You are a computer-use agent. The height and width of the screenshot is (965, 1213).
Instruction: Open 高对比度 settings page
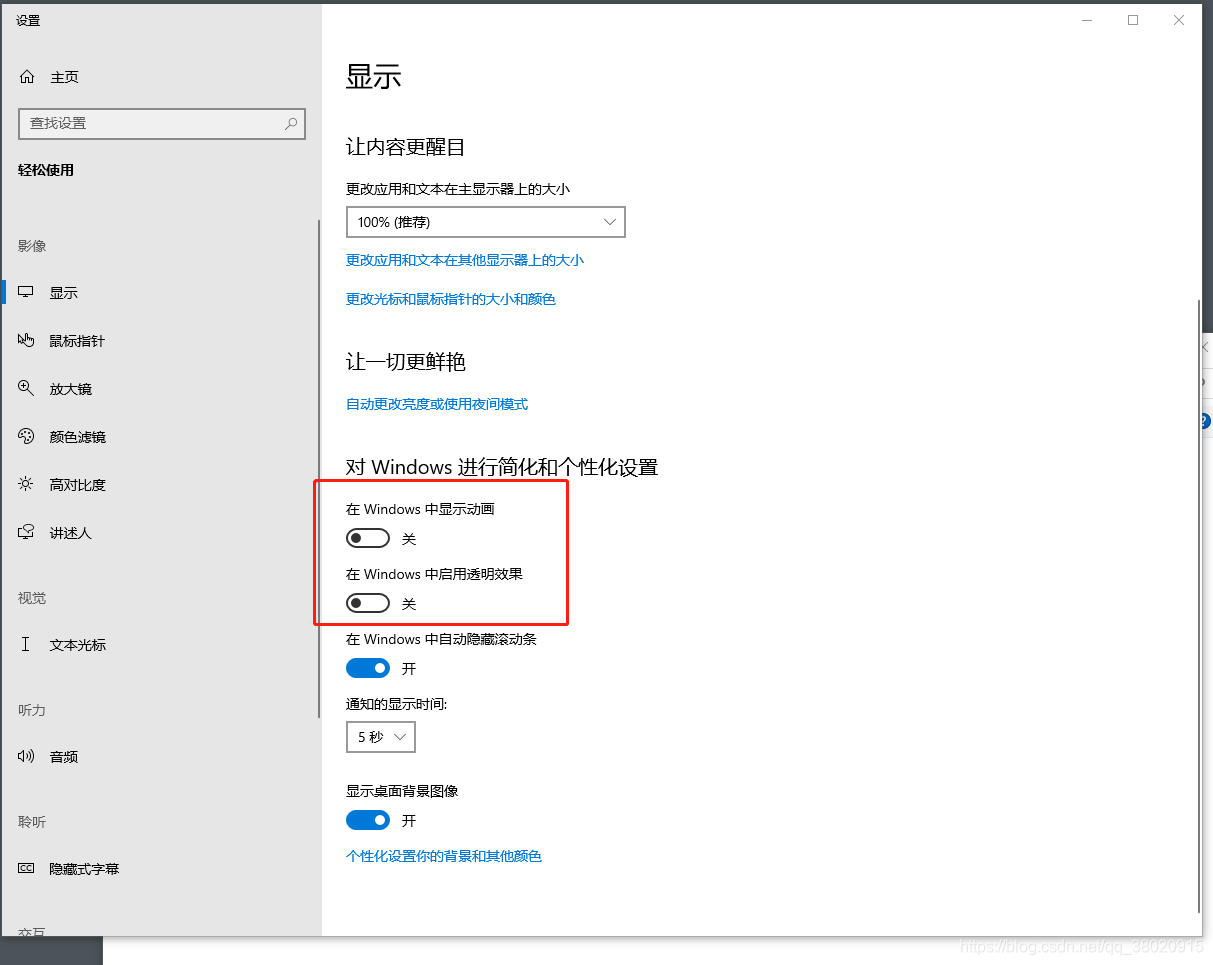(78, 485)
